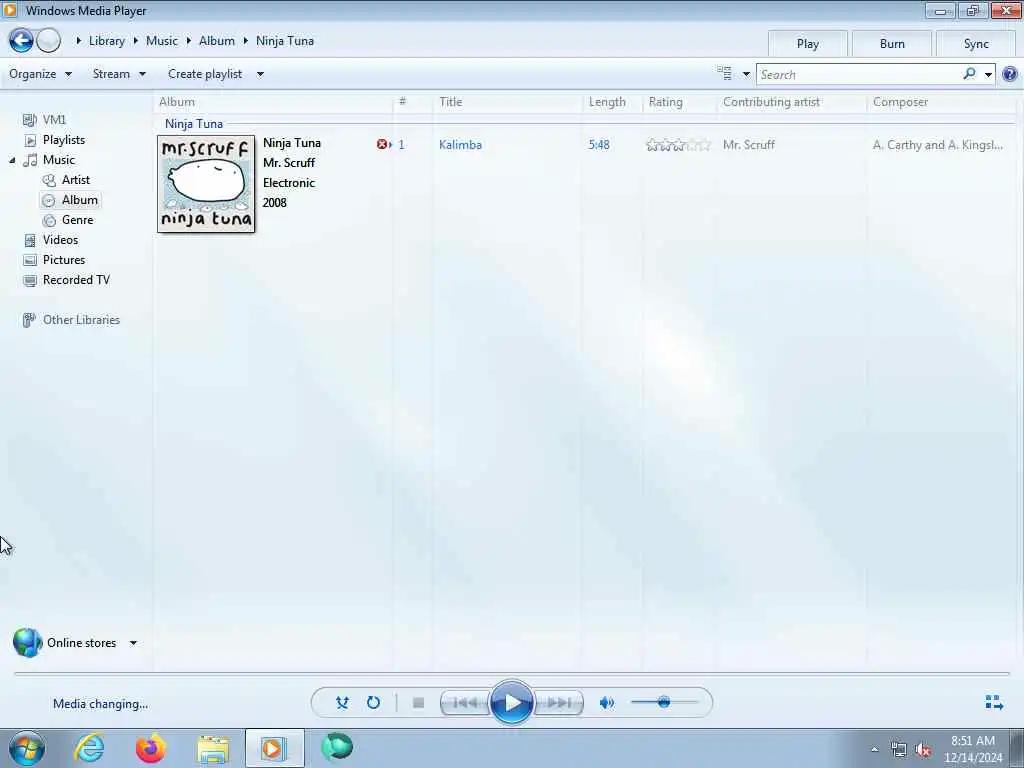Skip to next track
Viewport: 1024px width, 768px height.
(x=558, y=703)
